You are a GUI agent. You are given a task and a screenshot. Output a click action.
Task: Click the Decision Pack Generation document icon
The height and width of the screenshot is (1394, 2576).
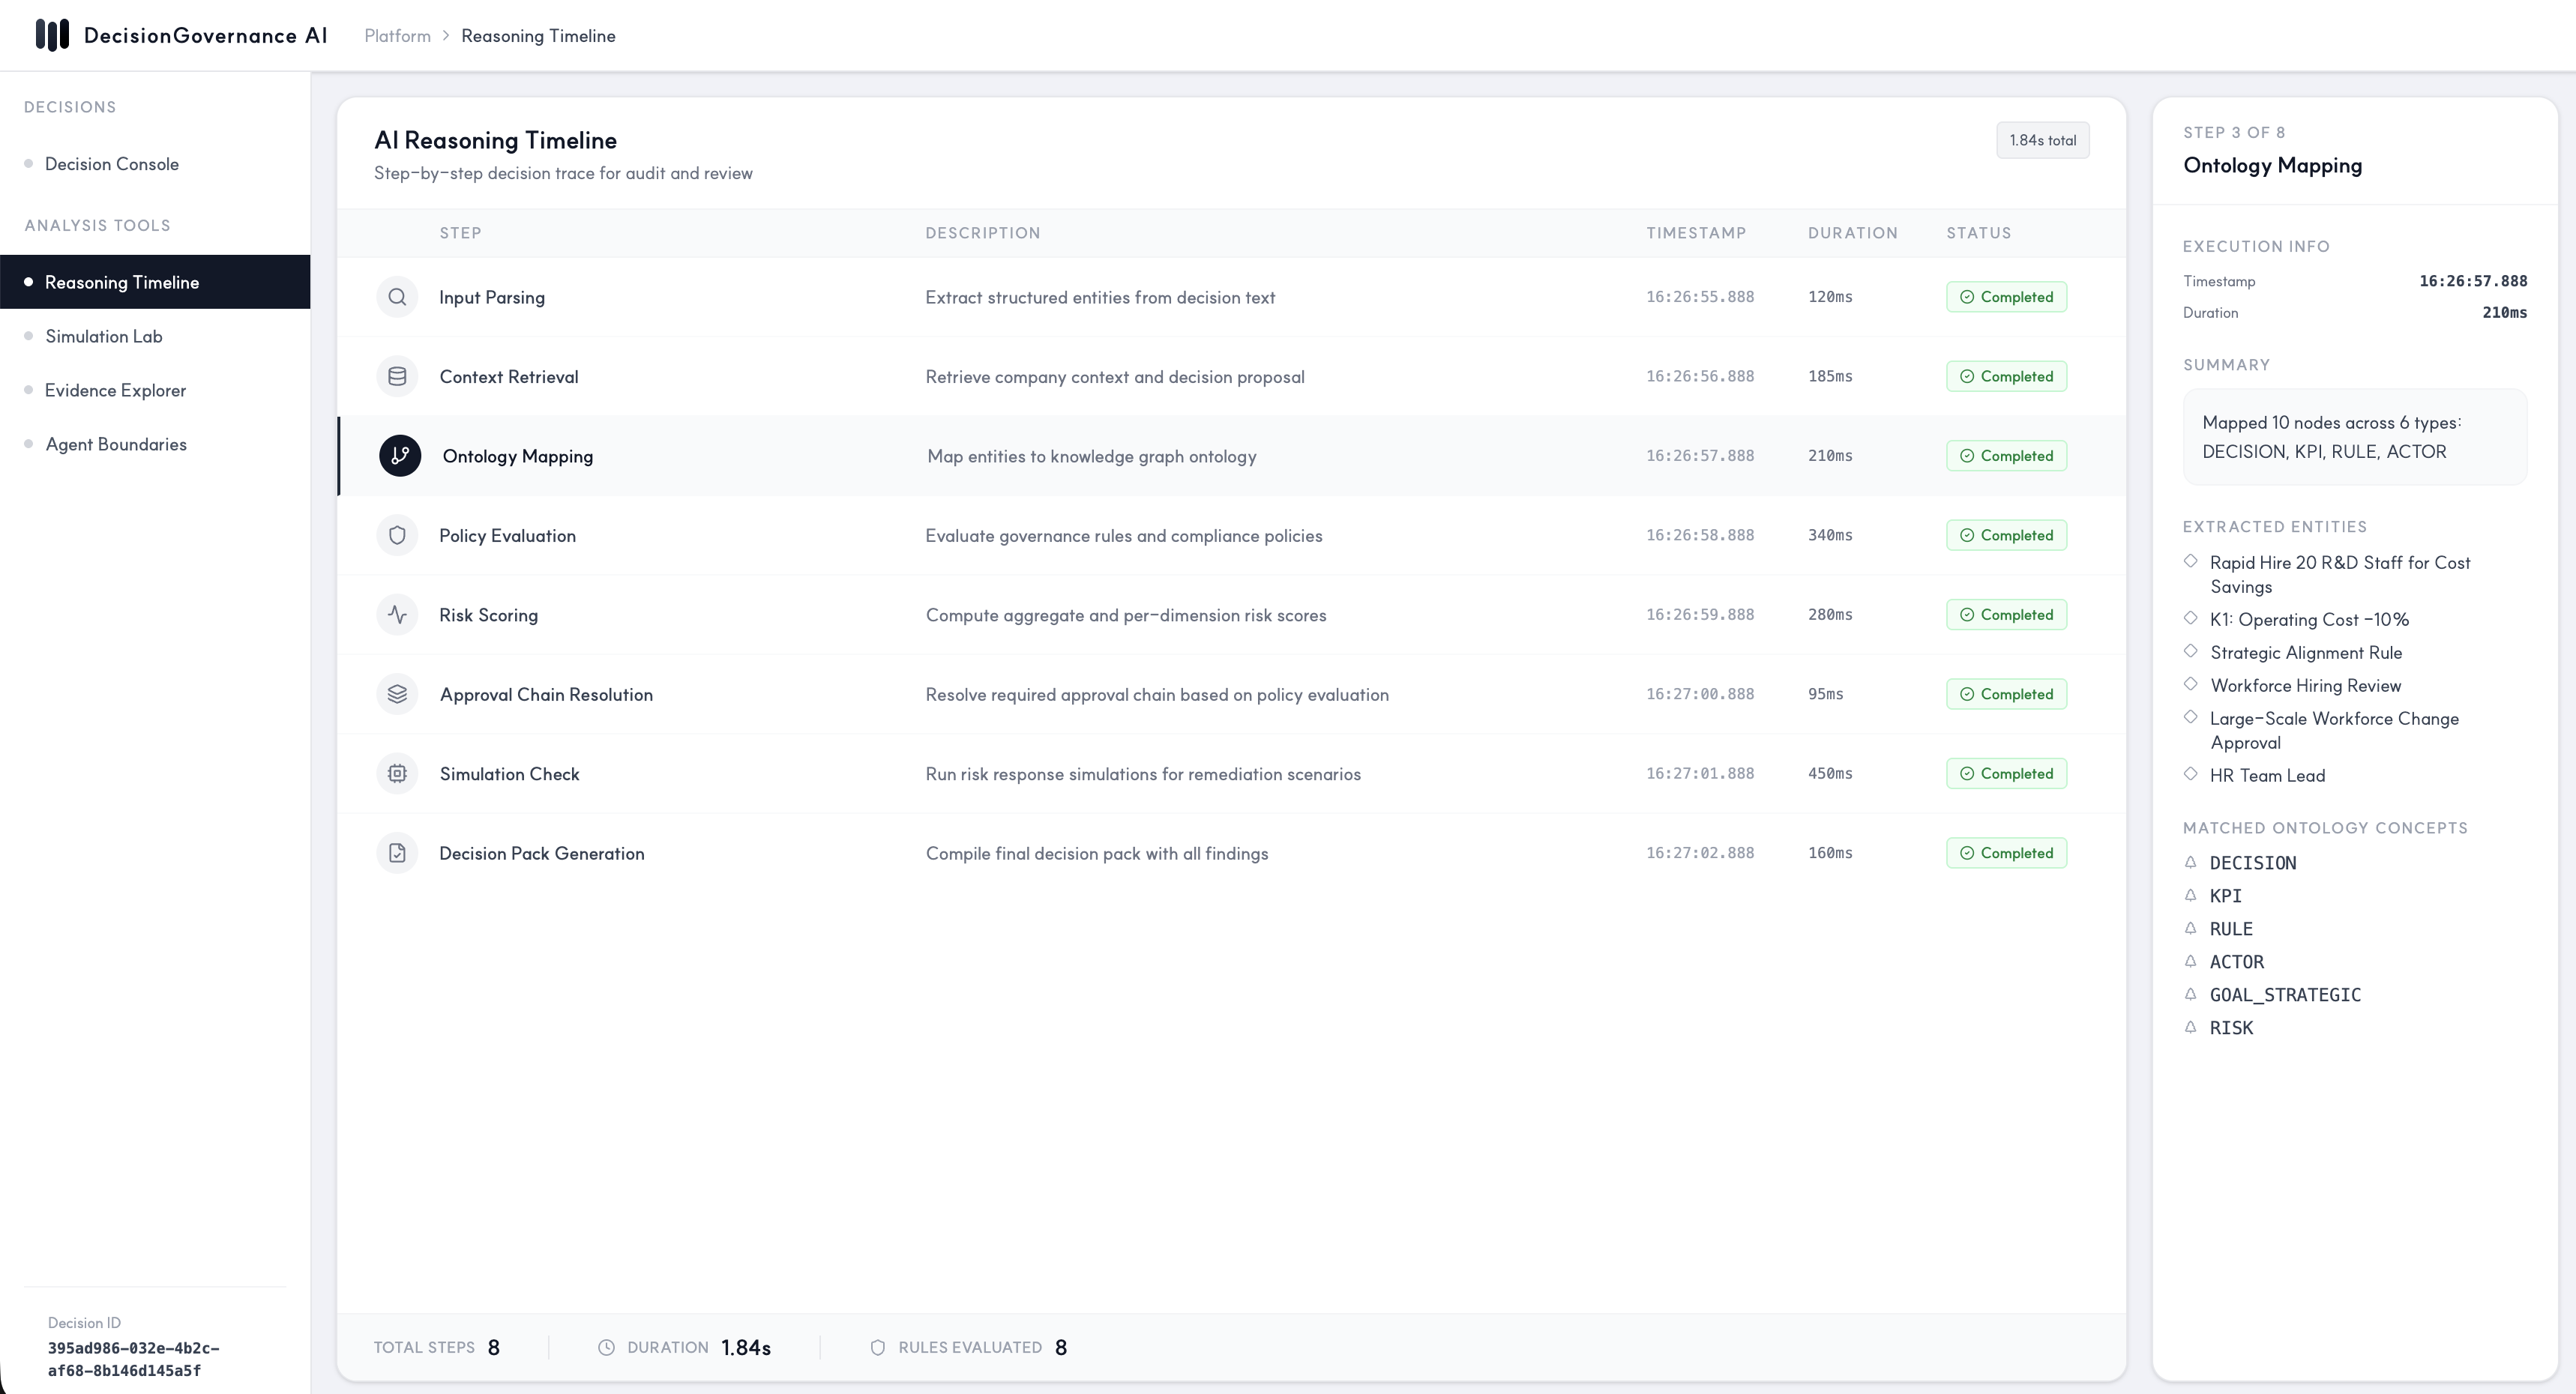(397, 853)
